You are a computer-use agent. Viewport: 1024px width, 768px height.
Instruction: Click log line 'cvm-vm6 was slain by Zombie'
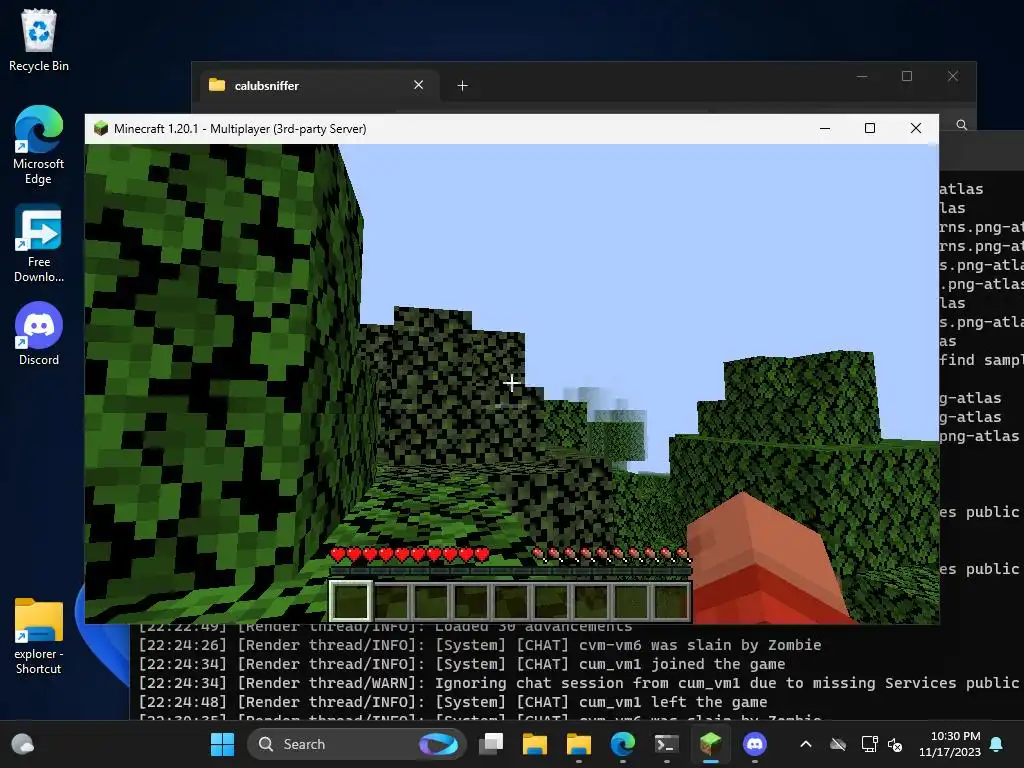tap(480, 645)
